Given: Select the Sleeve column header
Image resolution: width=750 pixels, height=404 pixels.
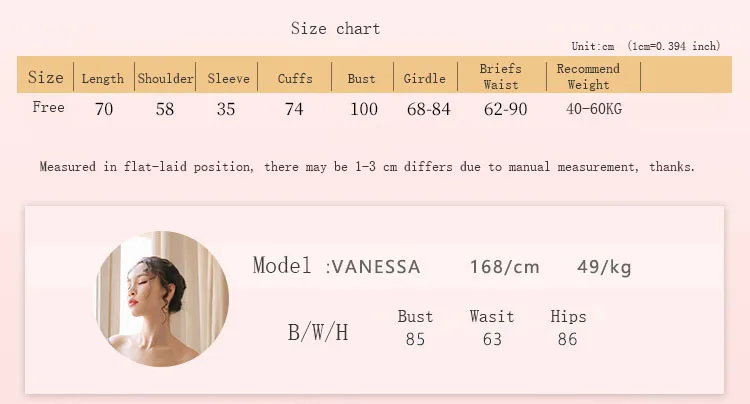Looking at the screenshot, I should pyautogui.click(x=228, y=78).
